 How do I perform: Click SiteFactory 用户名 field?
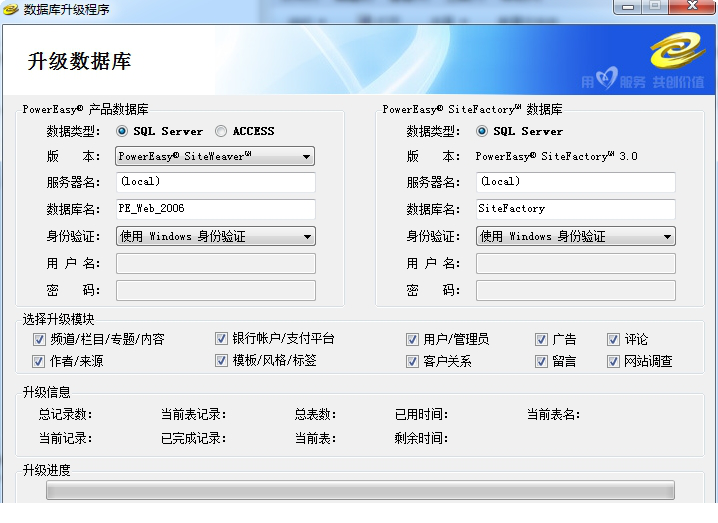click(x=576, y=263)
